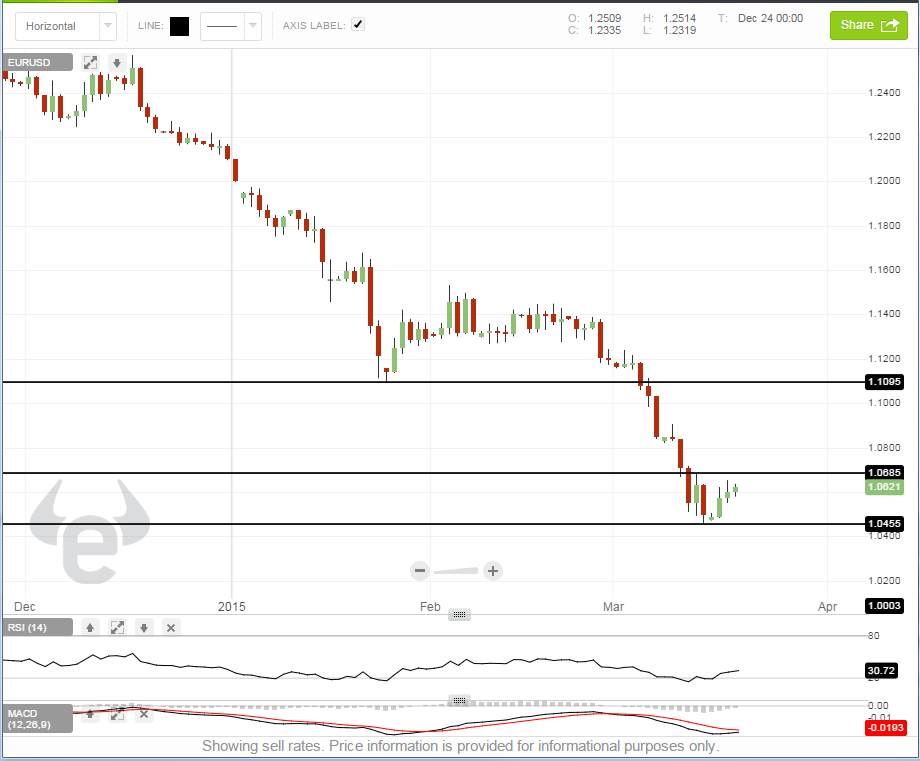Click the EURUSD instrument label

(x=38, y=62)
